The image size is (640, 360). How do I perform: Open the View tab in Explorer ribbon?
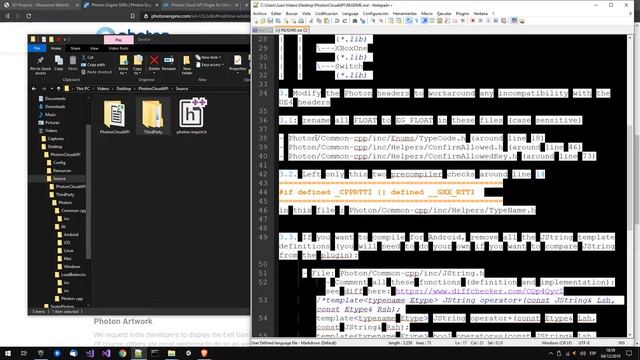tap(94, 48)
